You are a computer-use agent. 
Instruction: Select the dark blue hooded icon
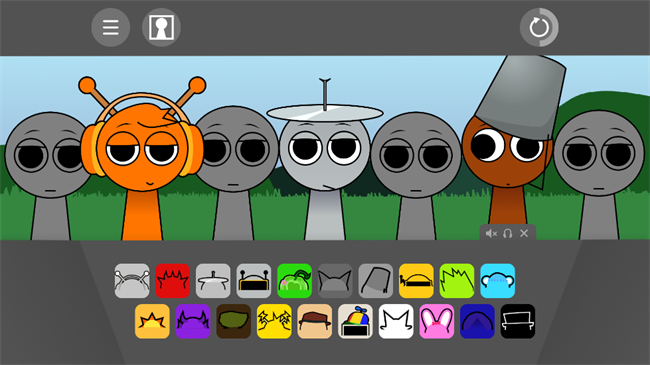(x=477, y=321)
